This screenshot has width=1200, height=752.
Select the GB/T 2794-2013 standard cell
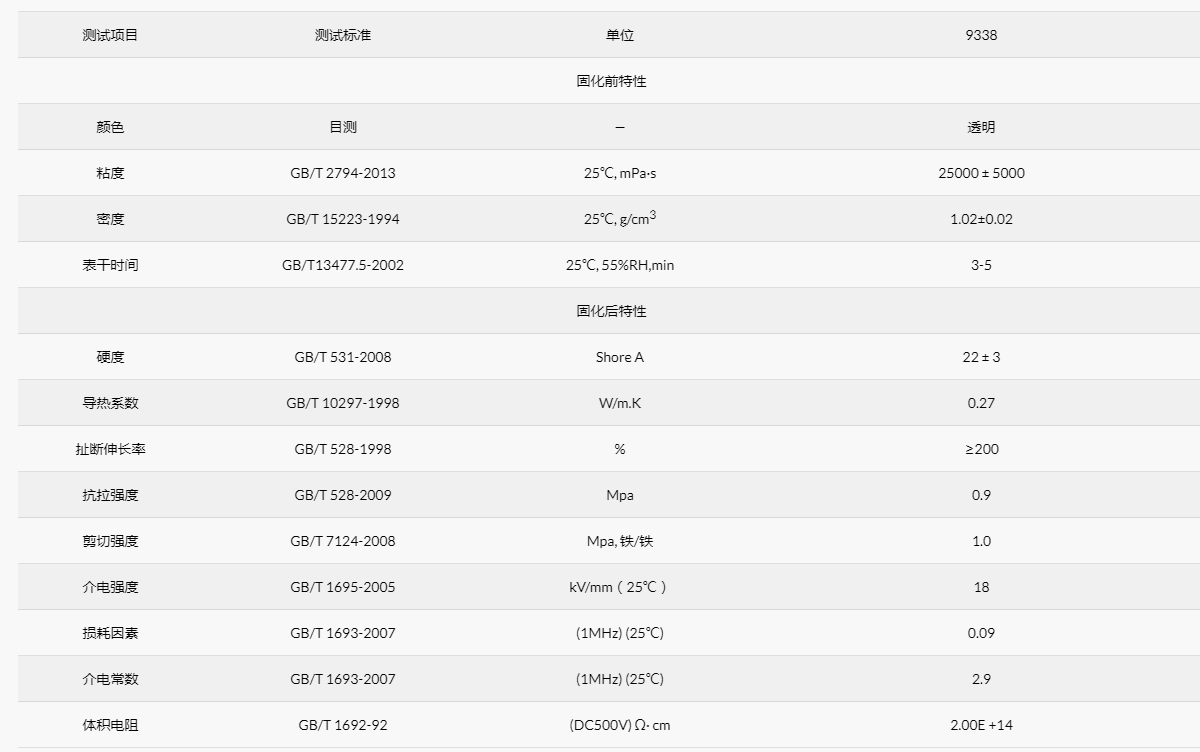[x=343, y=173]
